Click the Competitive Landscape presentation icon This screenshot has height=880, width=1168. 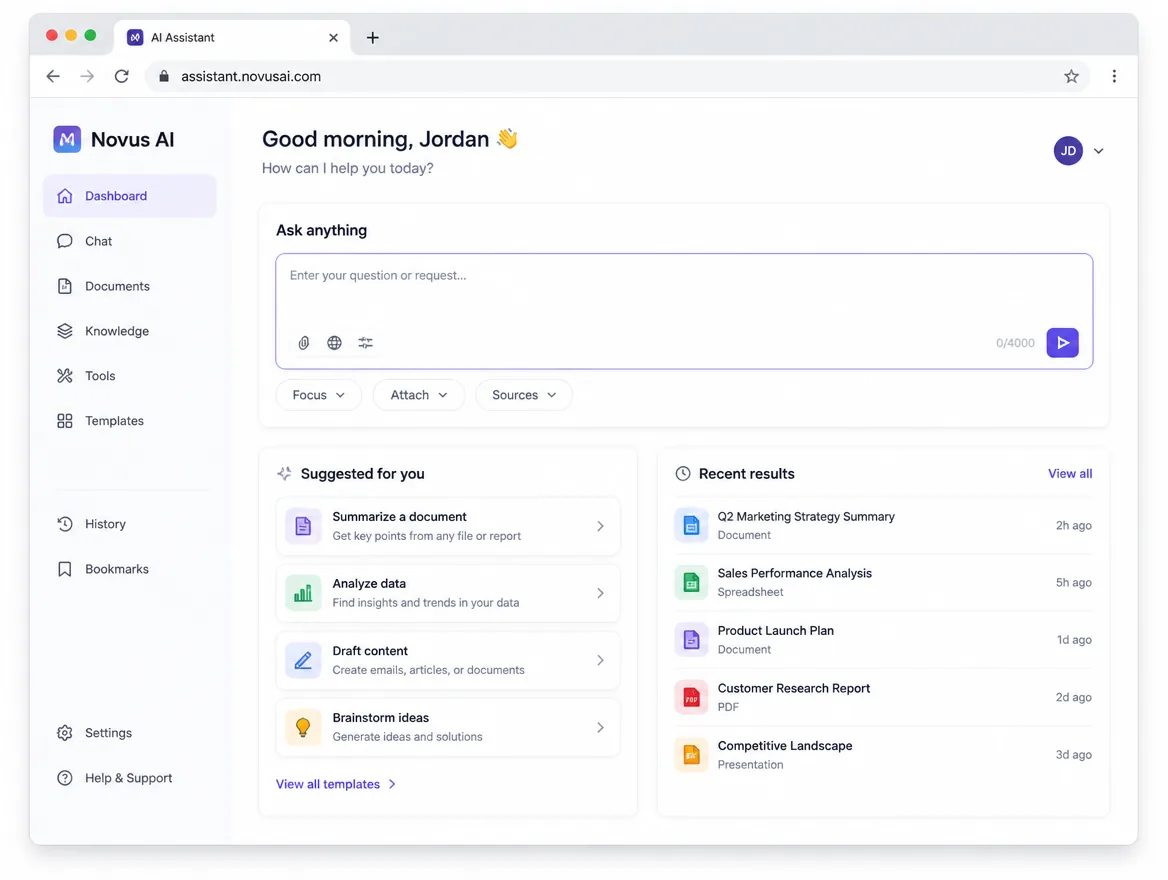(691, 755)
